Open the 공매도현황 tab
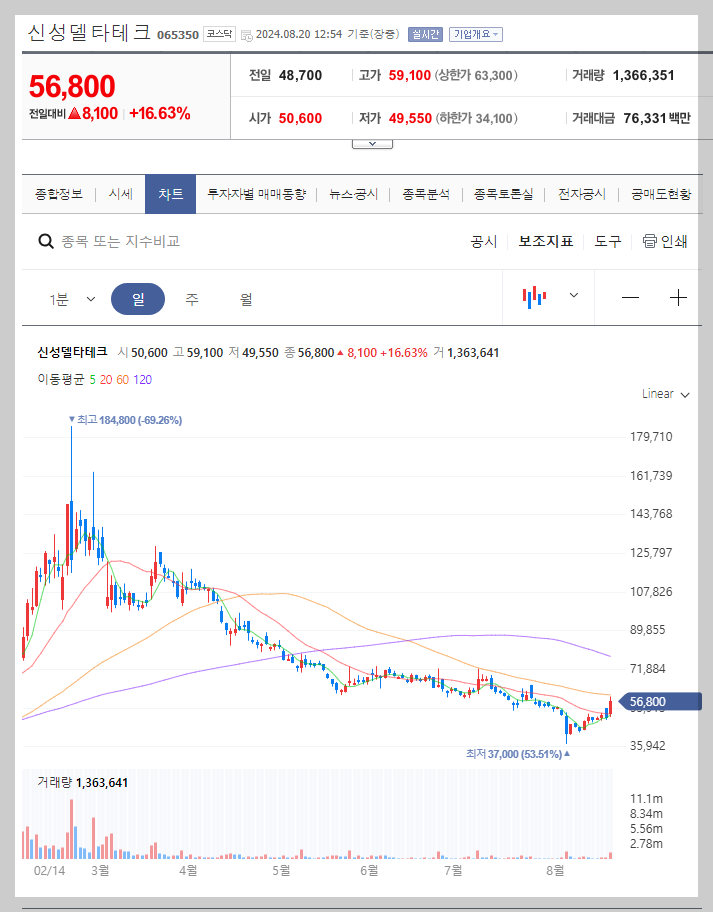The height and width of the screenshot is (912, 713). pyautogui.click(x=661, y=194)
